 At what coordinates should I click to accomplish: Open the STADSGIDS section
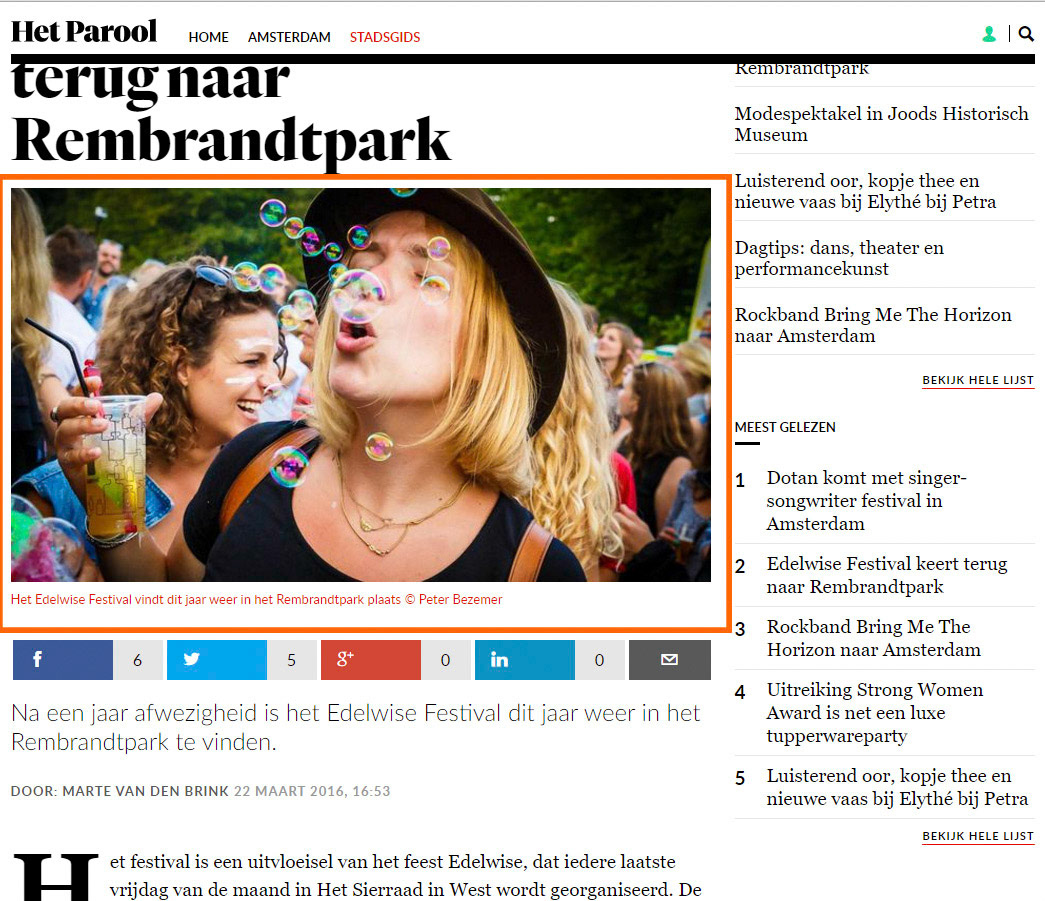pos(385,37)
